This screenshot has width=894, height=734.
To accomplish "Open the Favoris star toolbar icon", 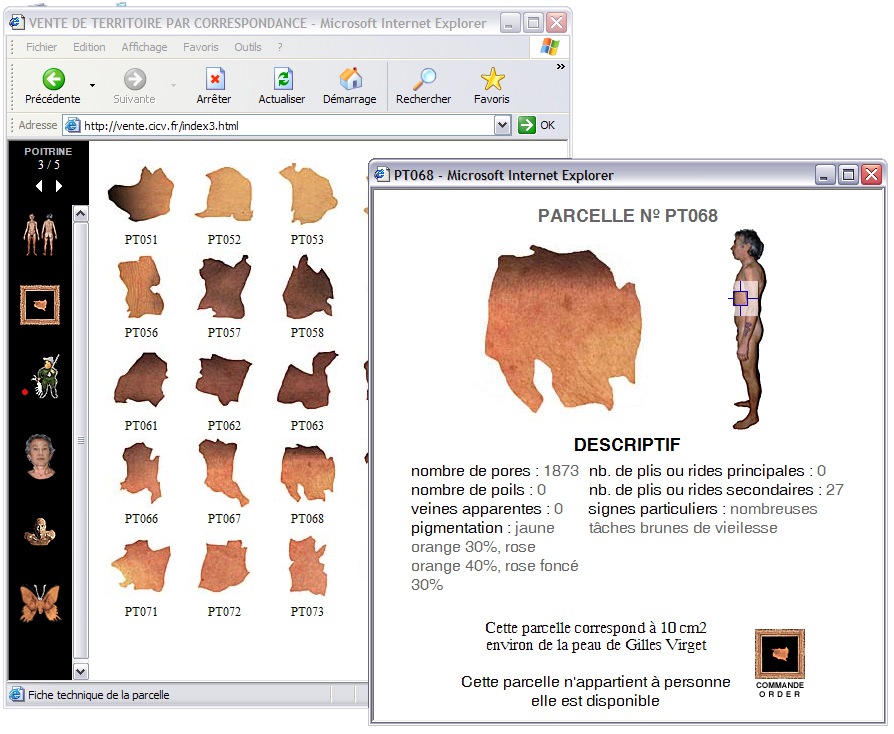I will [x=492, y=79].
